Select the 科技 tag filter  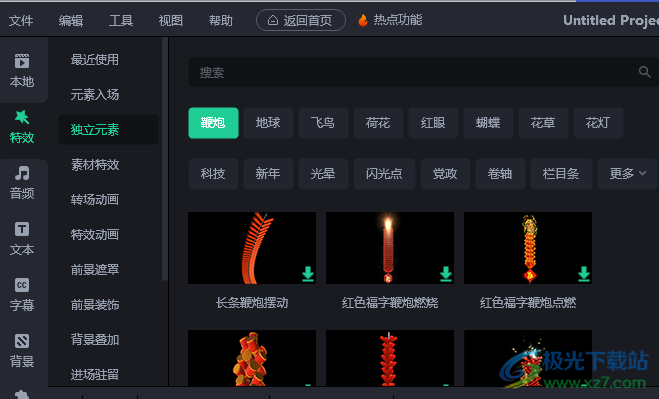coord(213,174)
